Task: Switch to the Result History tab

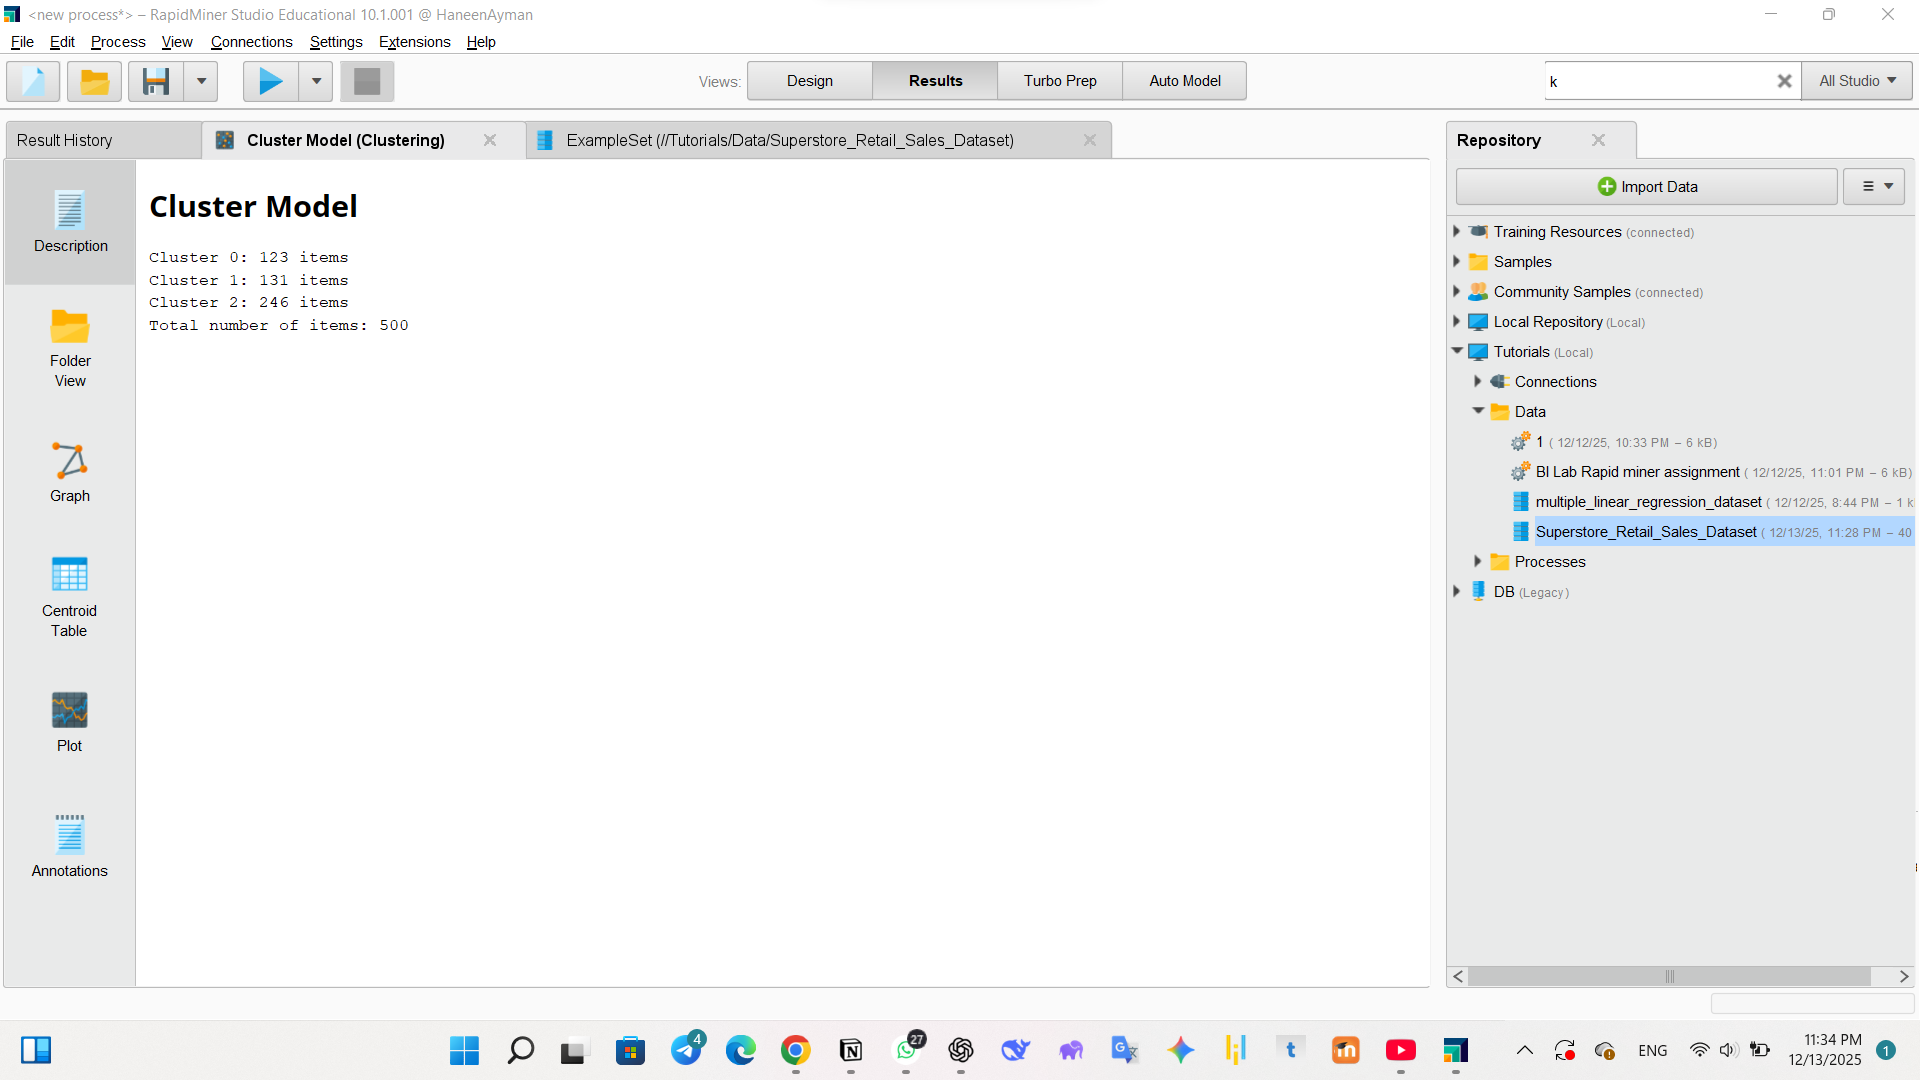Action: (x=103, y=140)
